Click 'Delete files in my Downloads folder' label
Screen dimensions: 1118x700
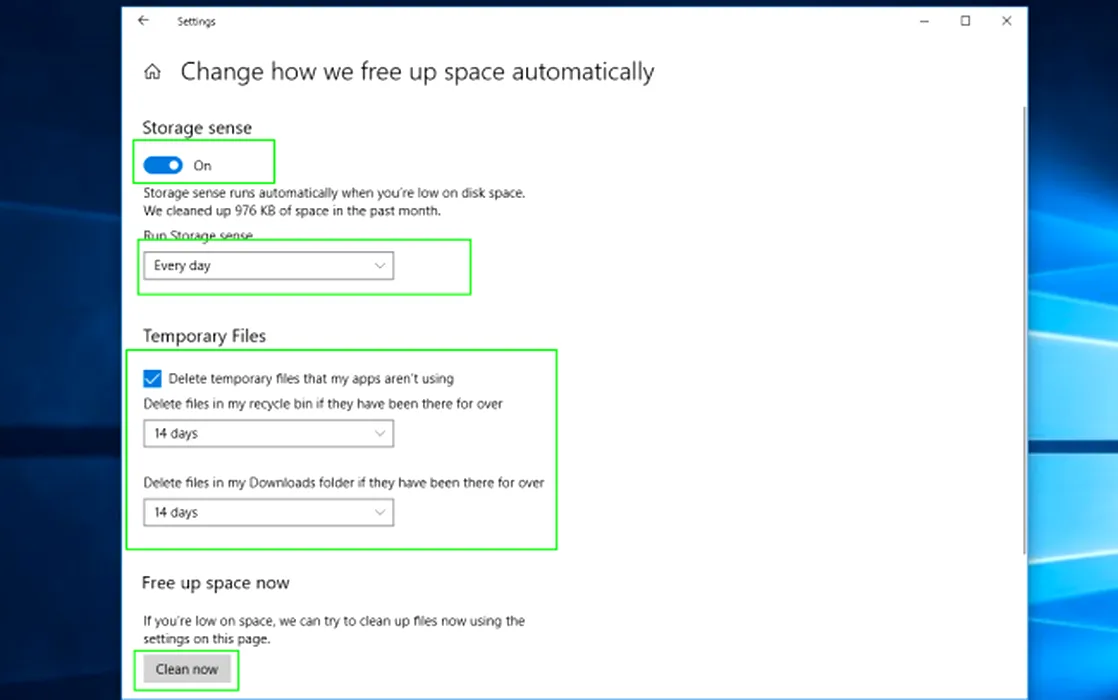click(344, 483)
